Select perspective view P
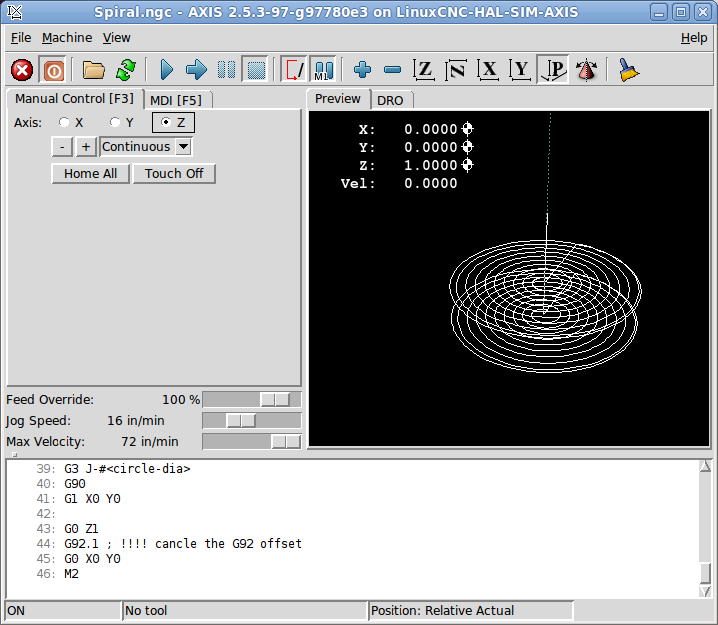718x625 pixels. [553, 71]
